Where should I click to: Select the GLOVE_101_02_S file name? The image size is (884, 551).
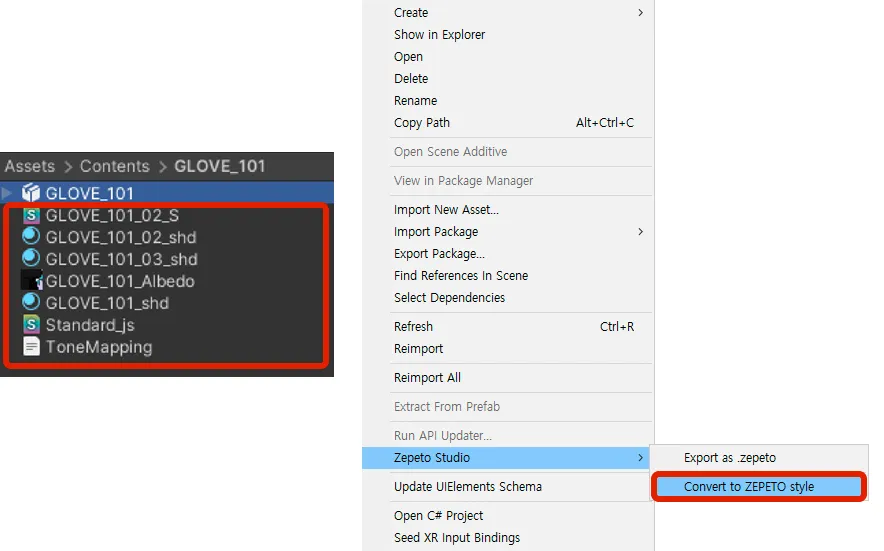112,215
